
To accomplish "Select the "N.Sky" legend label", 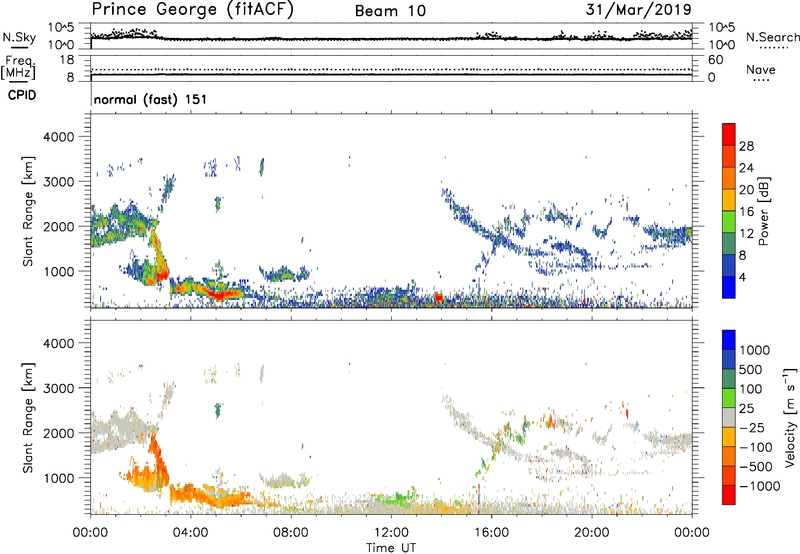I will (19, 37).
